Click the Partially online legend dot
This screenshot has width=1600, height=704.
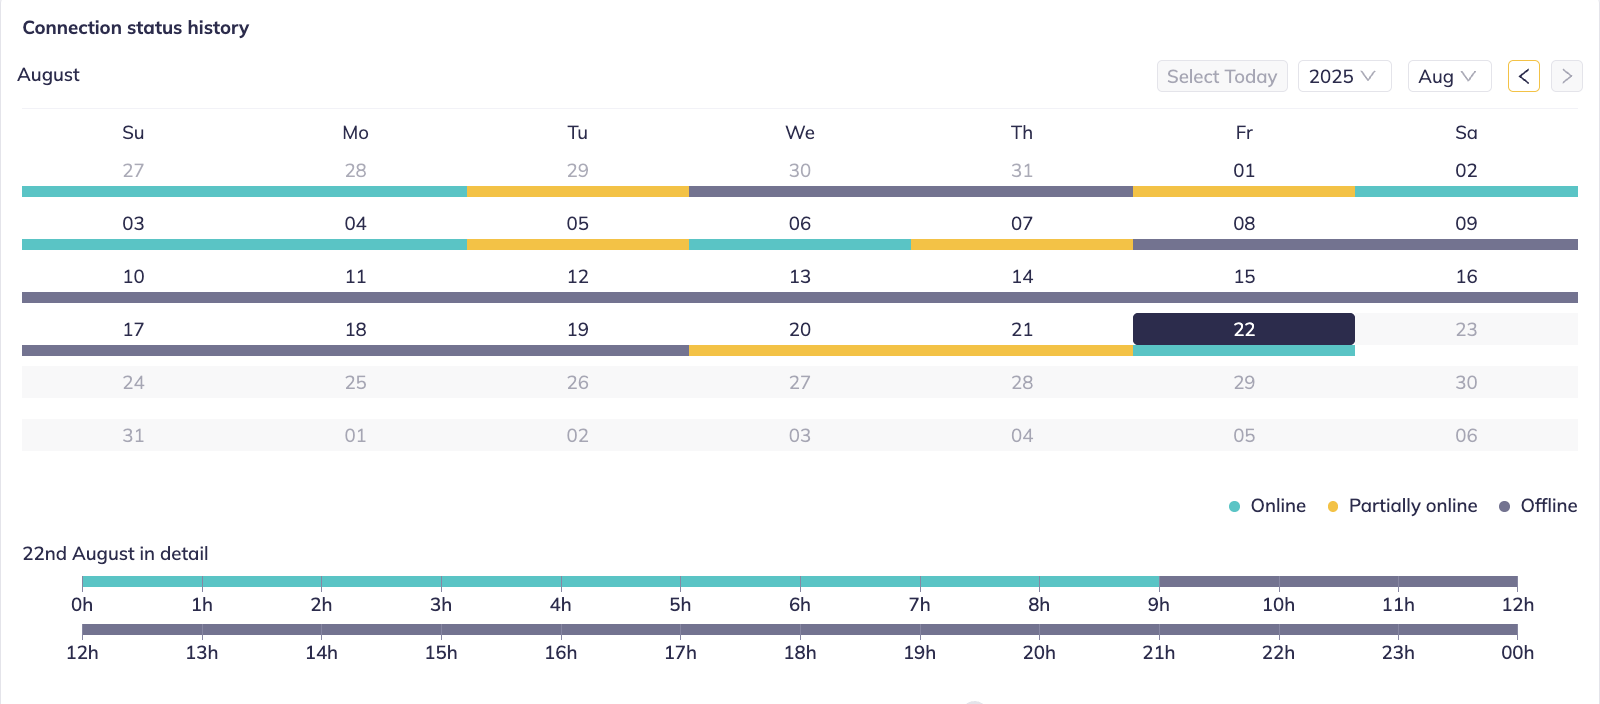(x=1333, y=506)
